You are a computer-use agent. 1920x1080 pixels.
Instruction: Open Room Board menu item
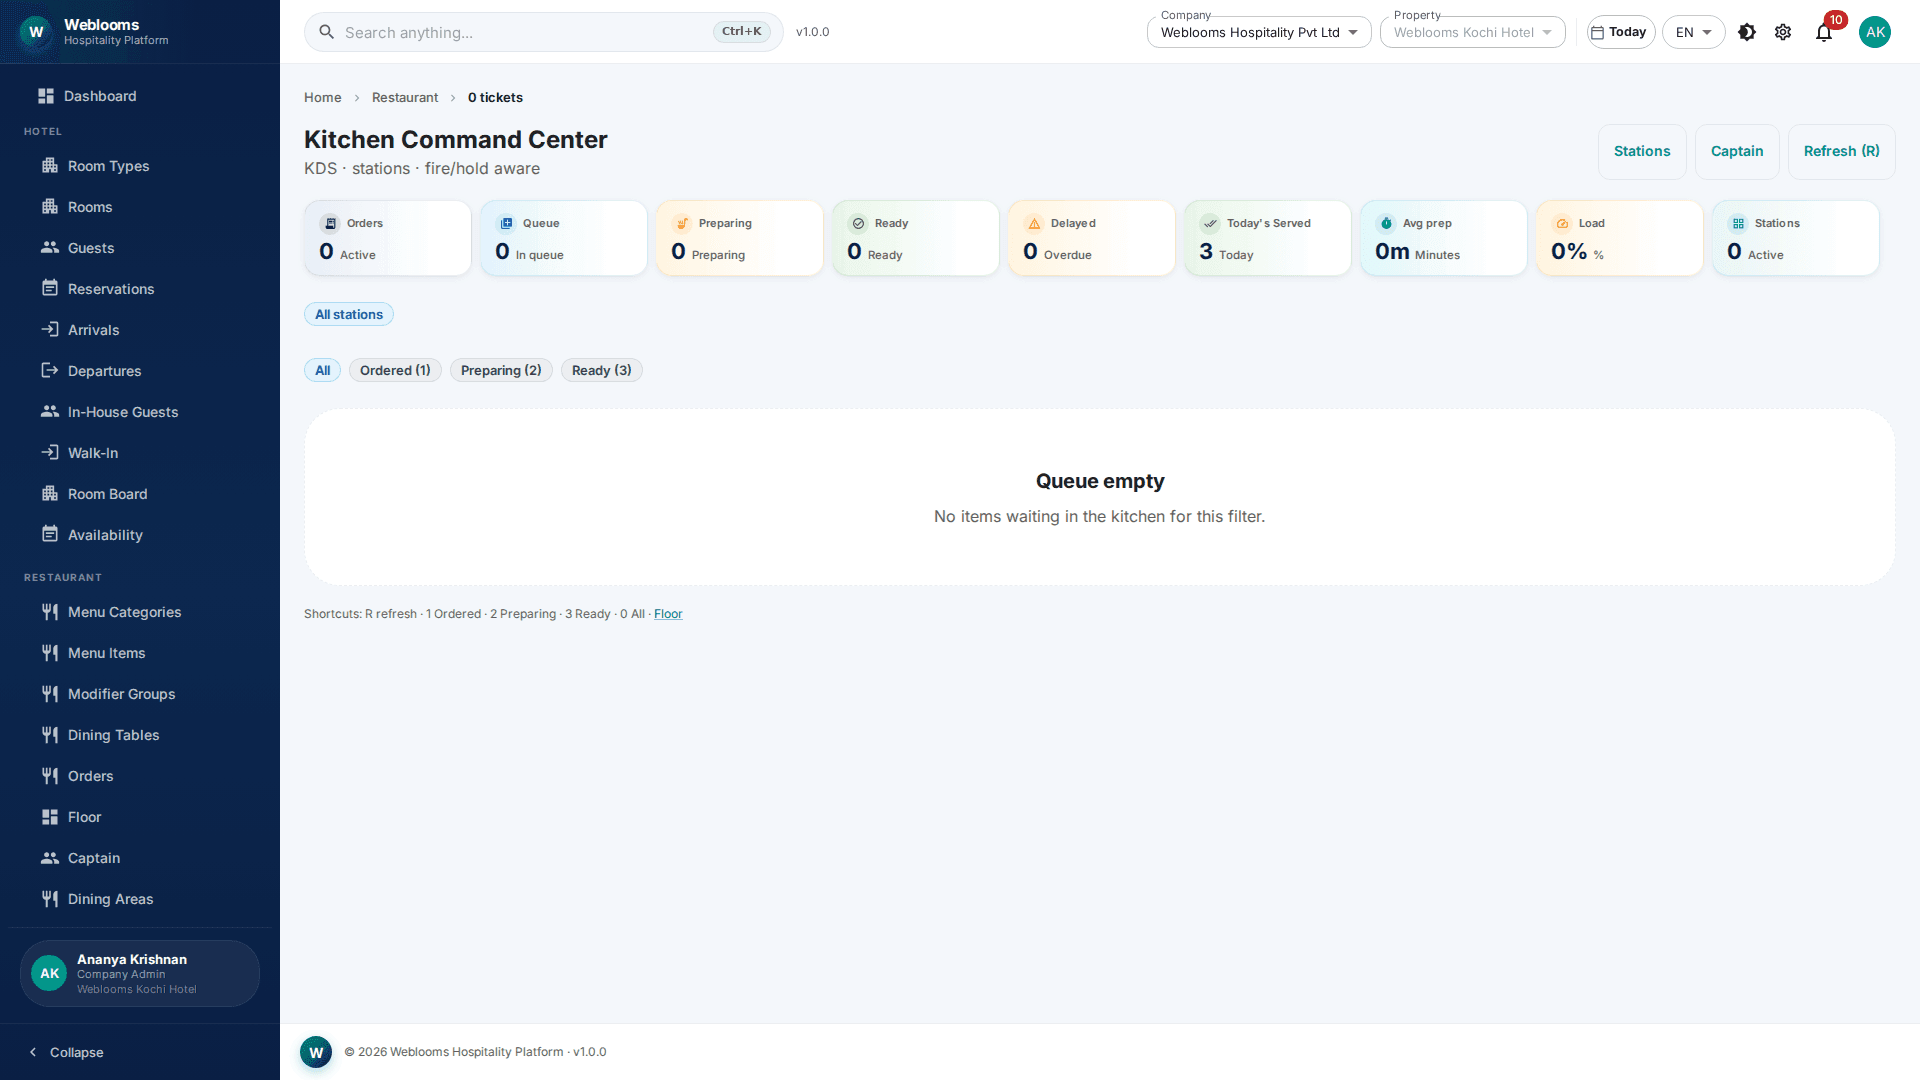[140, 494]
